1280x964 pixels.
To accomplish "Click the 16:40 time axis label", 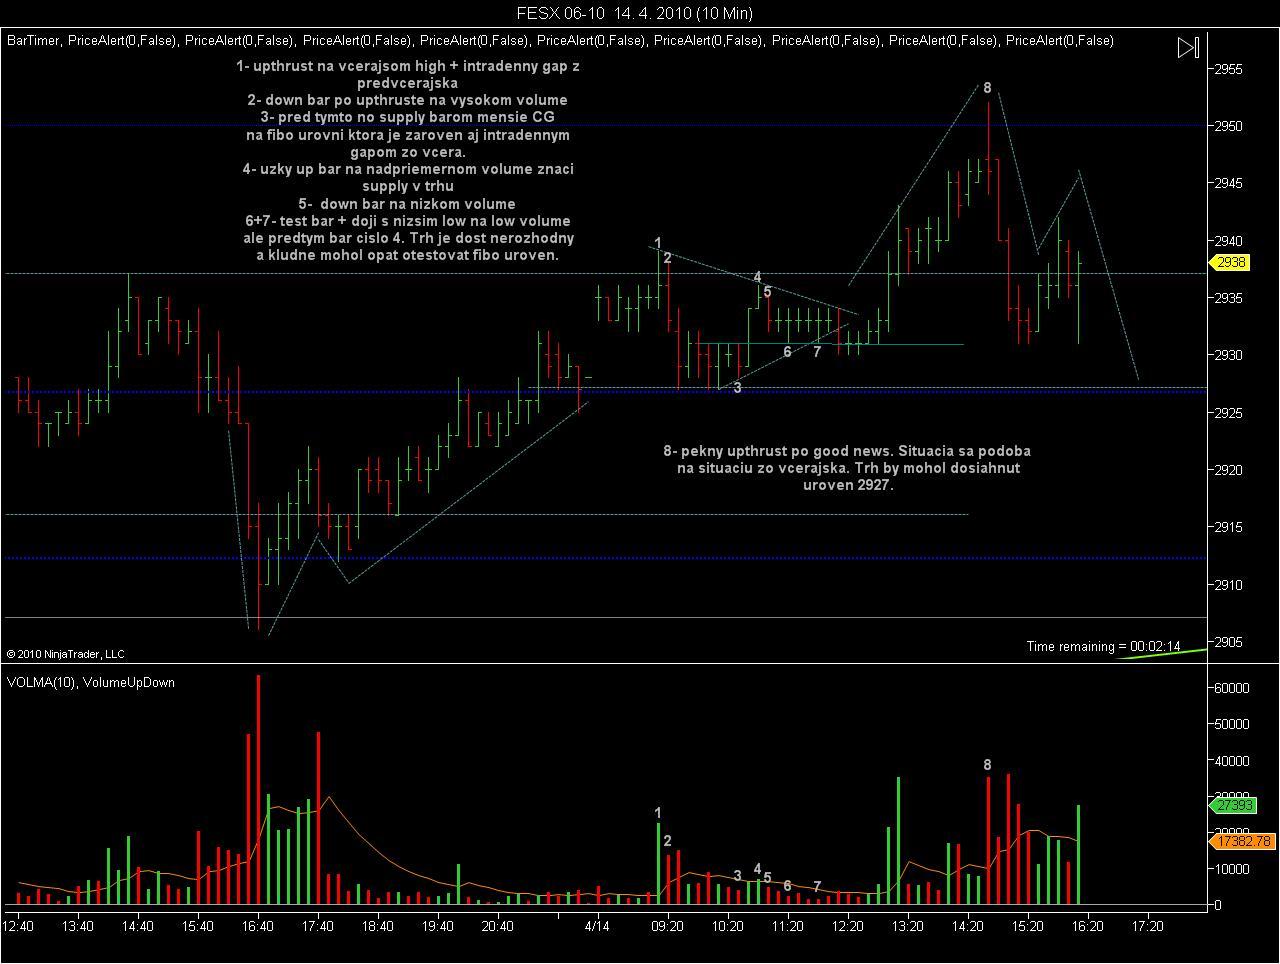I will (x=258, y=926).
